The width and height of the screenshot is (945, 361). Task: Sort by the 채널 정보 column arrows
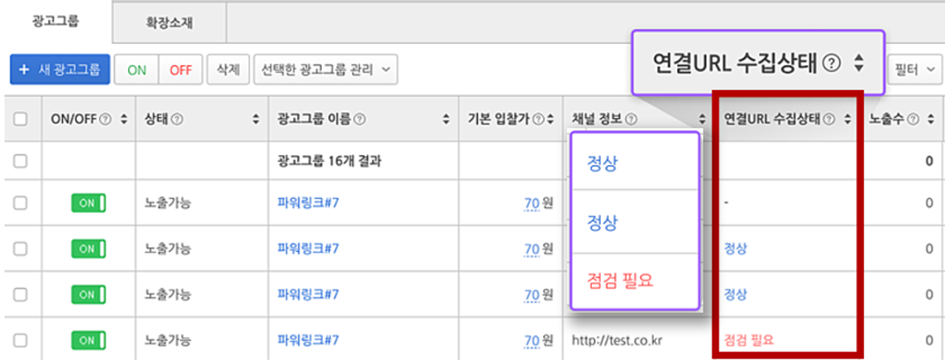click(702, 119)
